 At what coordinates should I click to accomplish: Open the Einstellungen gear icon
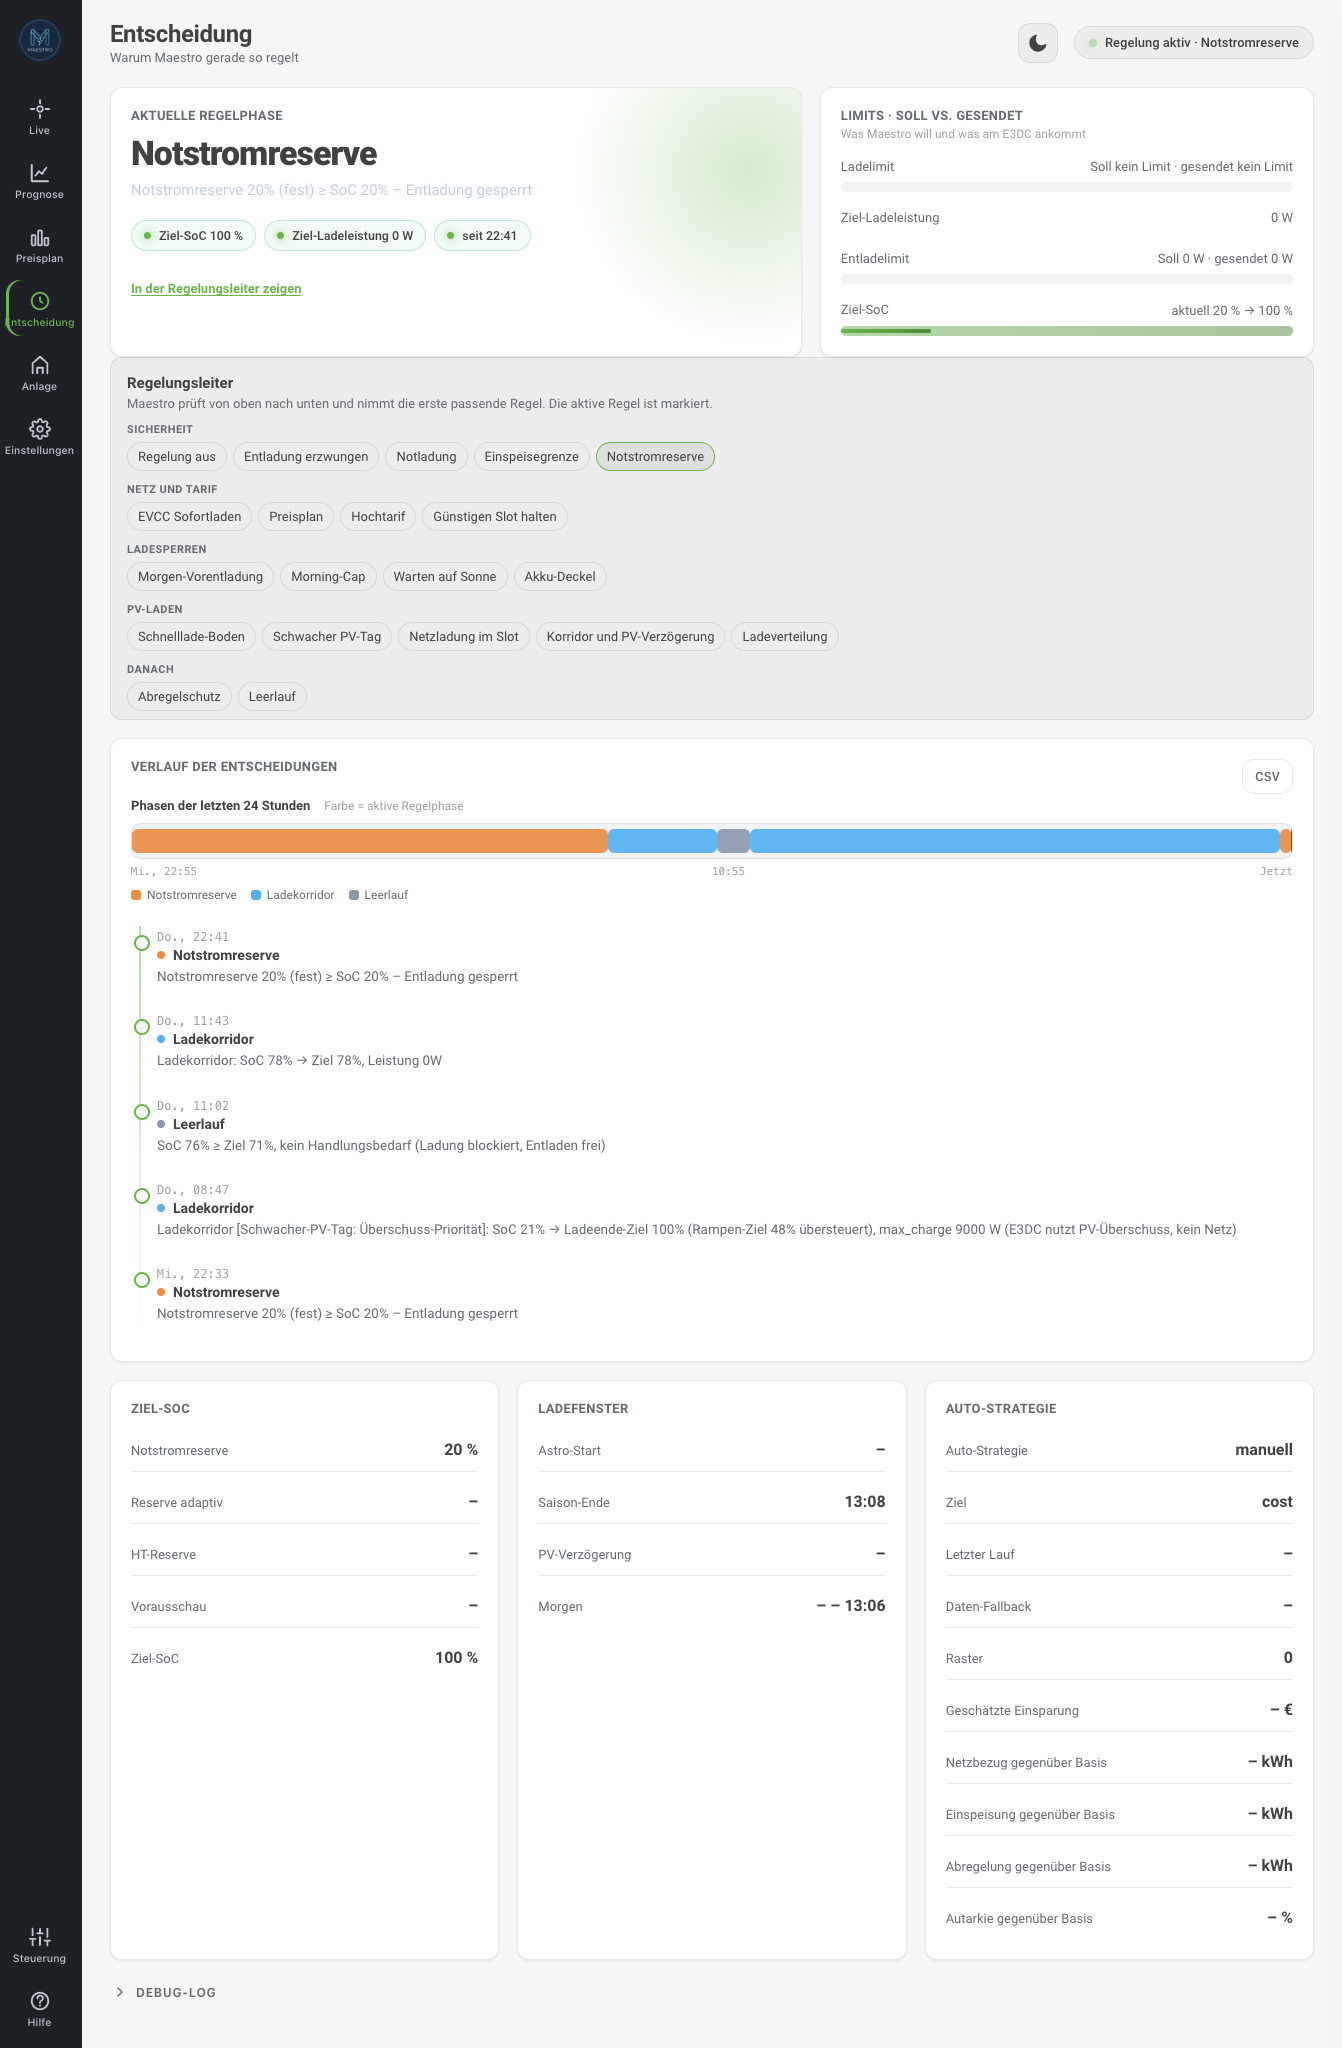coord(39,428)
